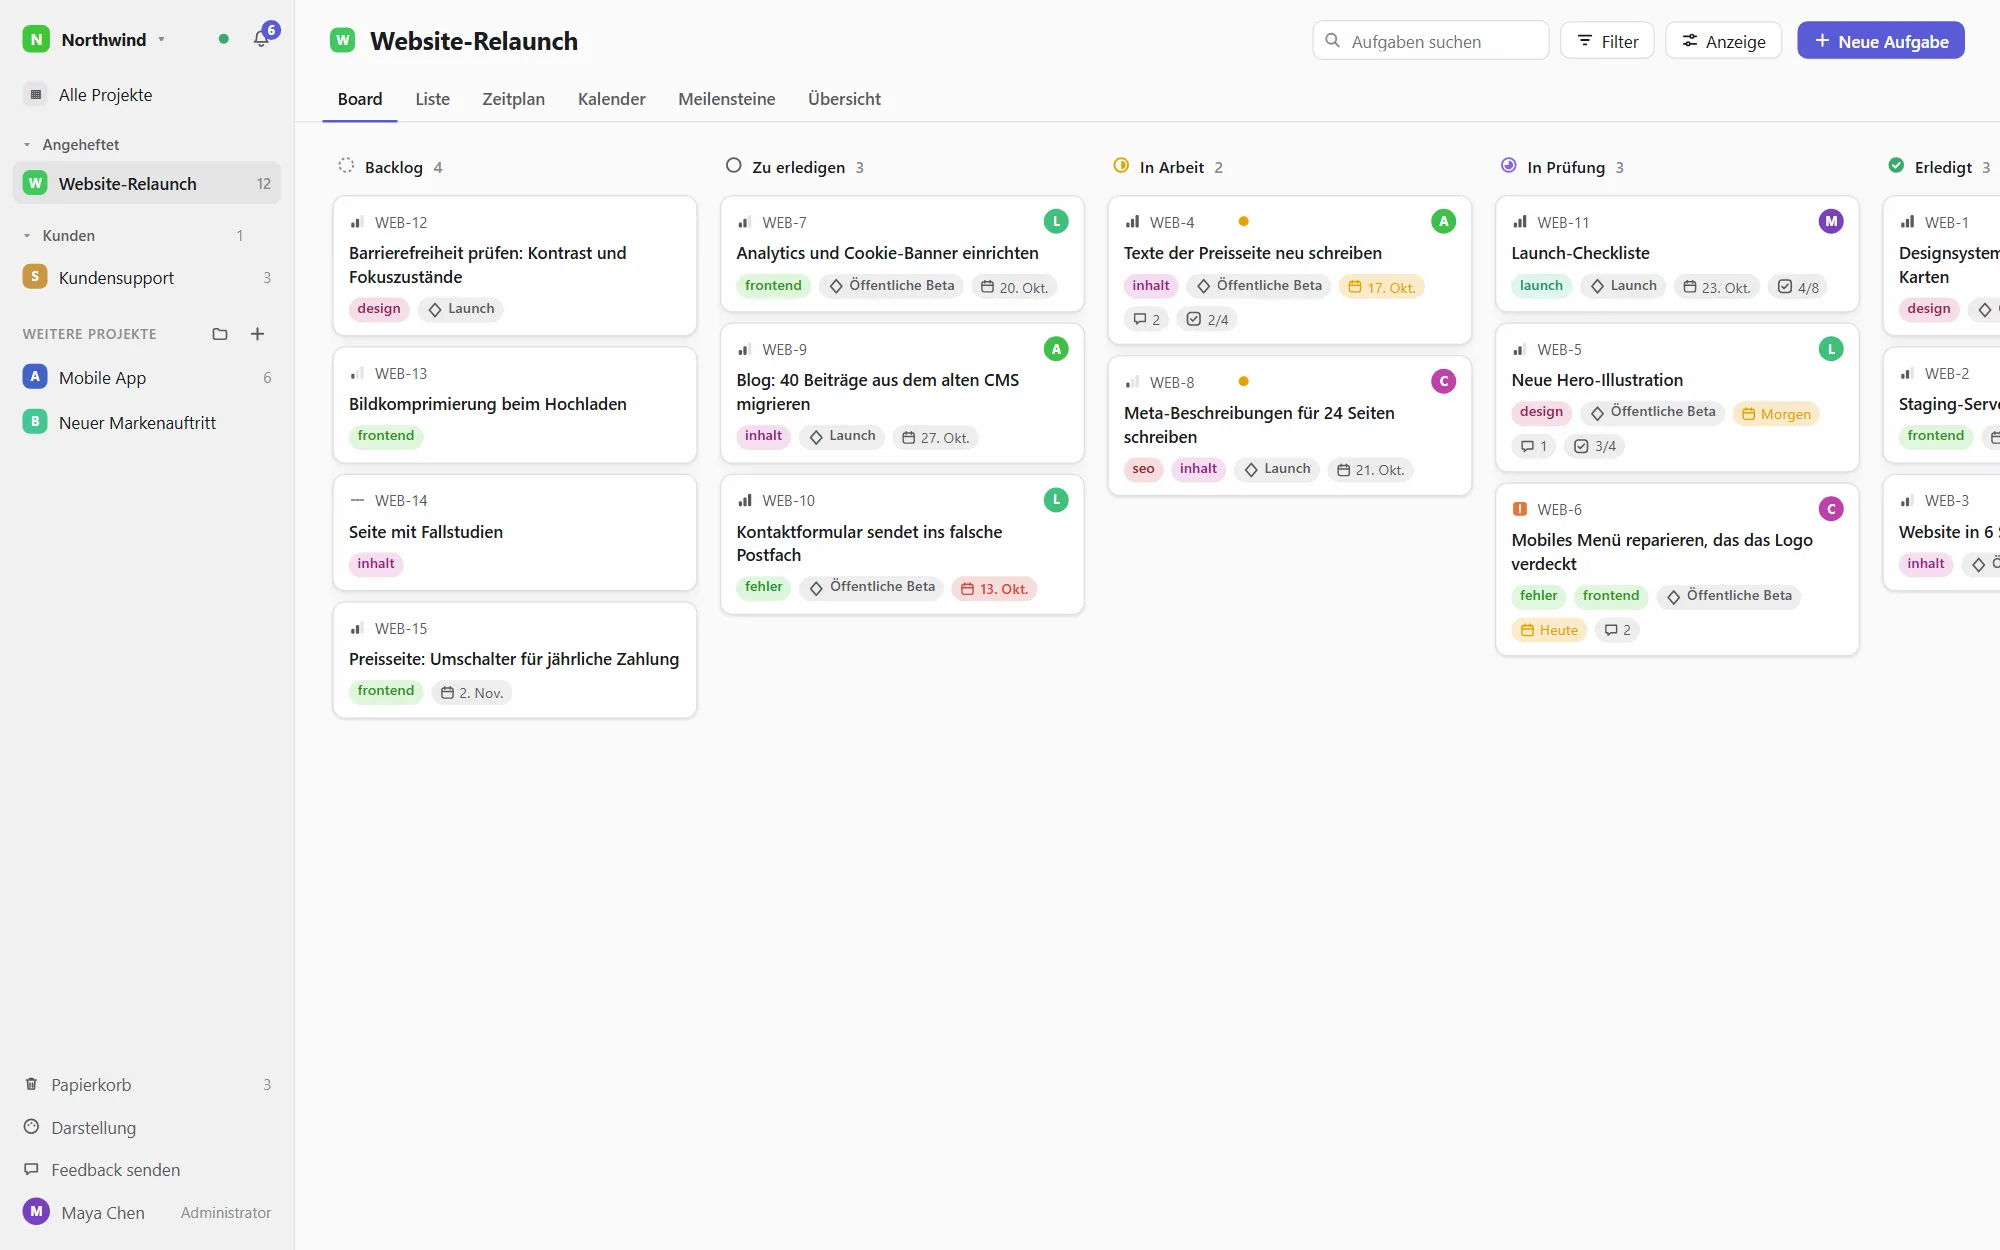Click the Neue Aufgabe button
2000x1250 pixels.
(1881, 41)
